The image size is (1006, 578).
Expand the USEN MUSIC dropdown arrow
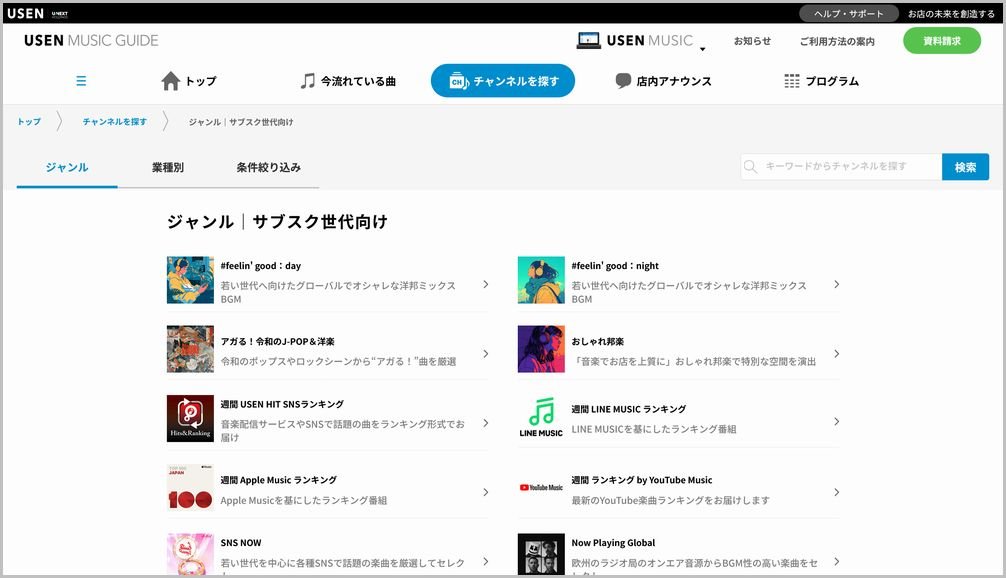(x=703, y=49)
